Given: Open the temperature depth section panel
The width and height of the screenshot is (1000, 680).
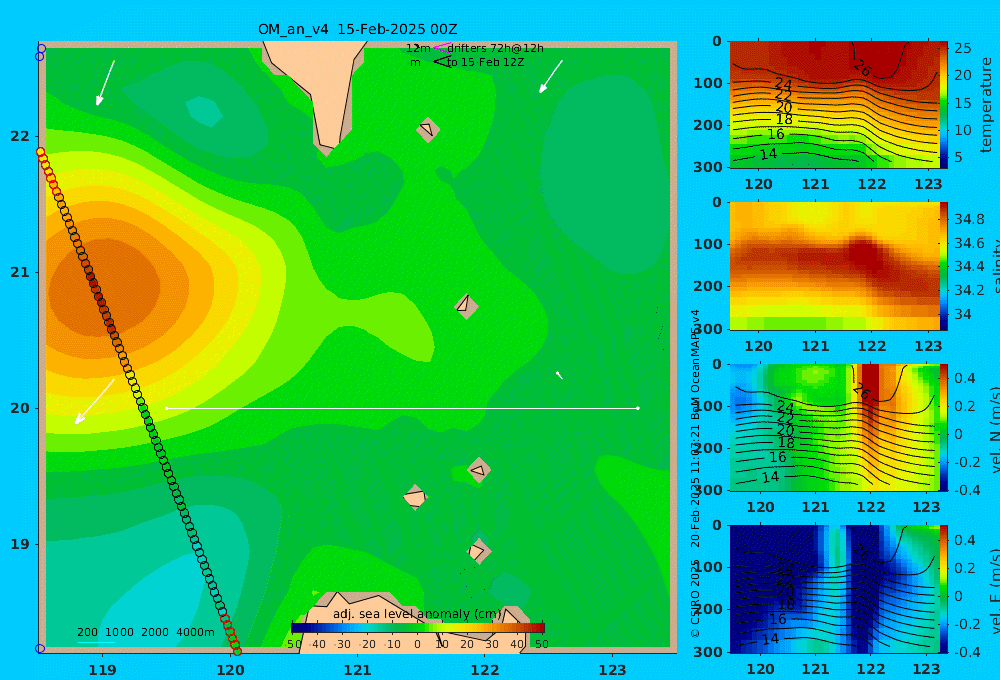Looking at the screenshot, I should 834,104.
